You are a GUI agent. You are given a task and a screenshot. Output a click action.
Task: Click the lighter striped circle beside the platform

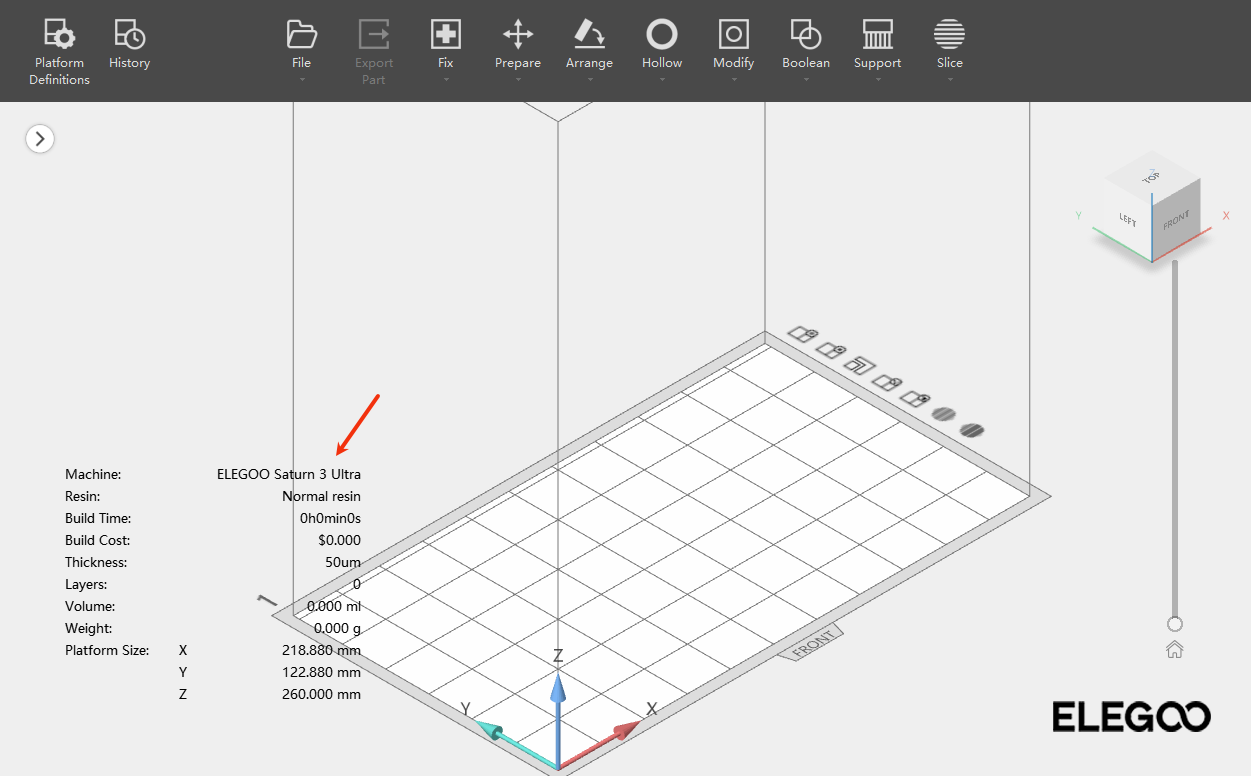tap(943, 413)
